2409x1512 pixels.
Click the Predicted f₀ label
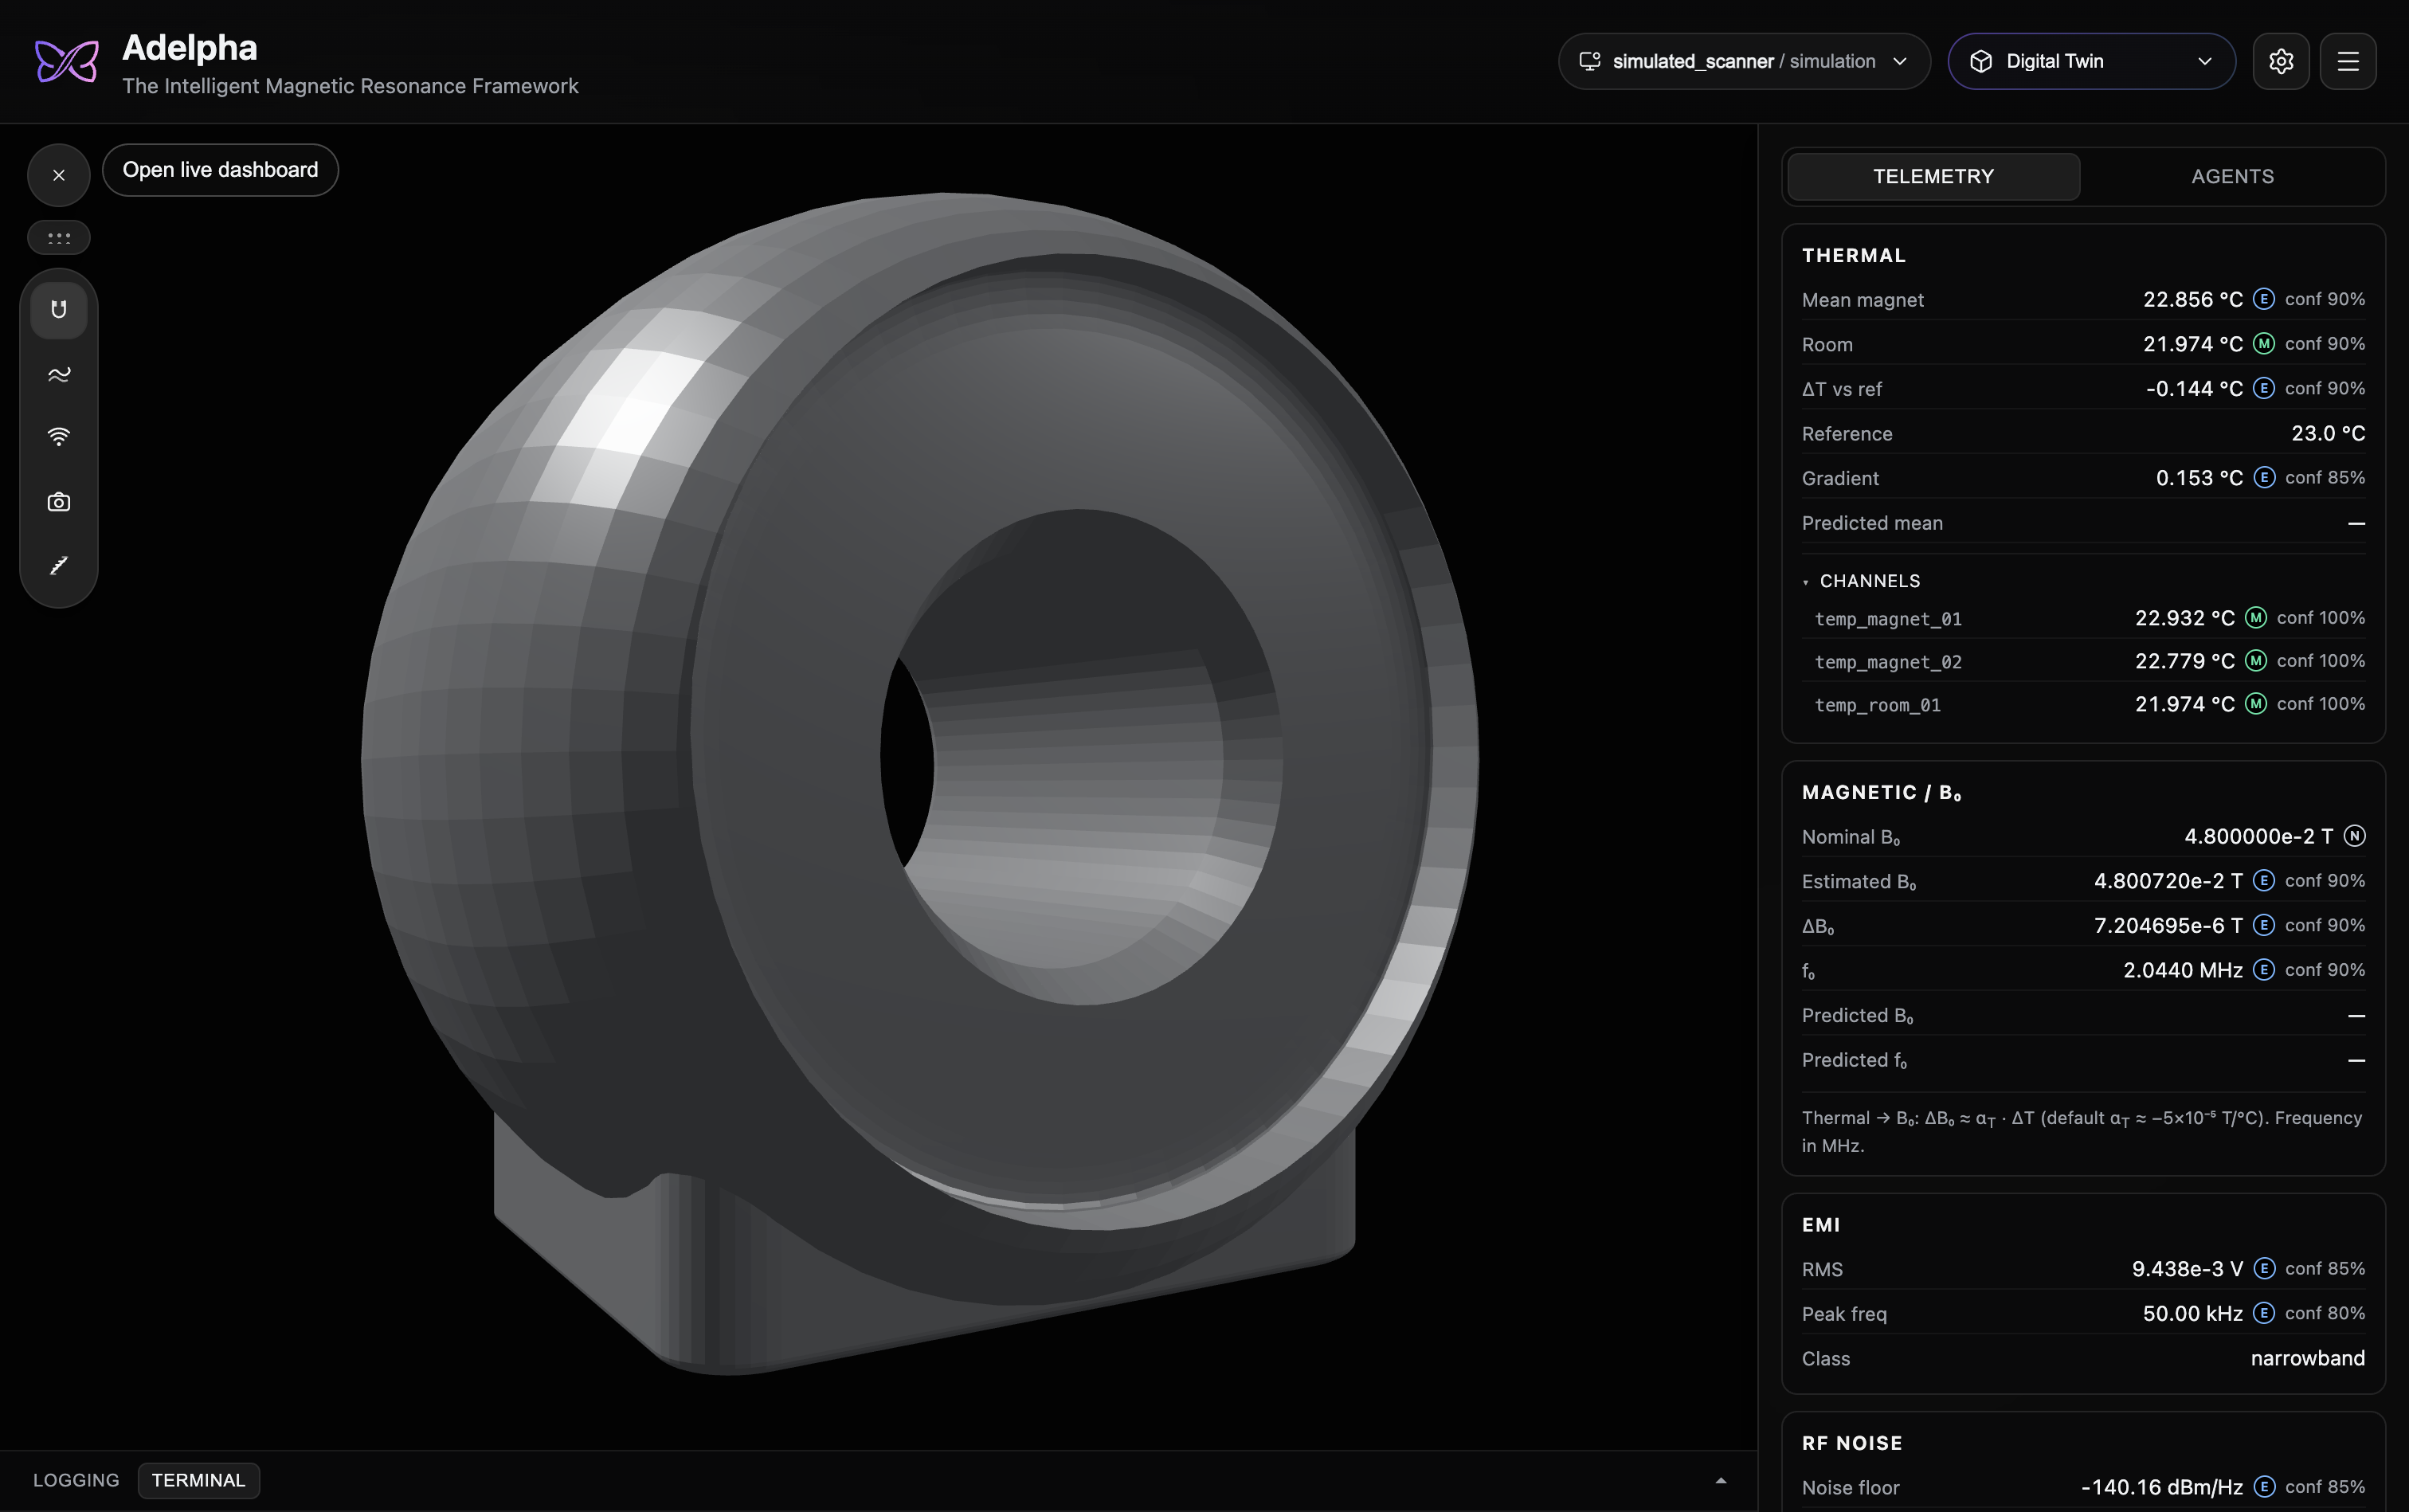click(x=1855, y=1061)
